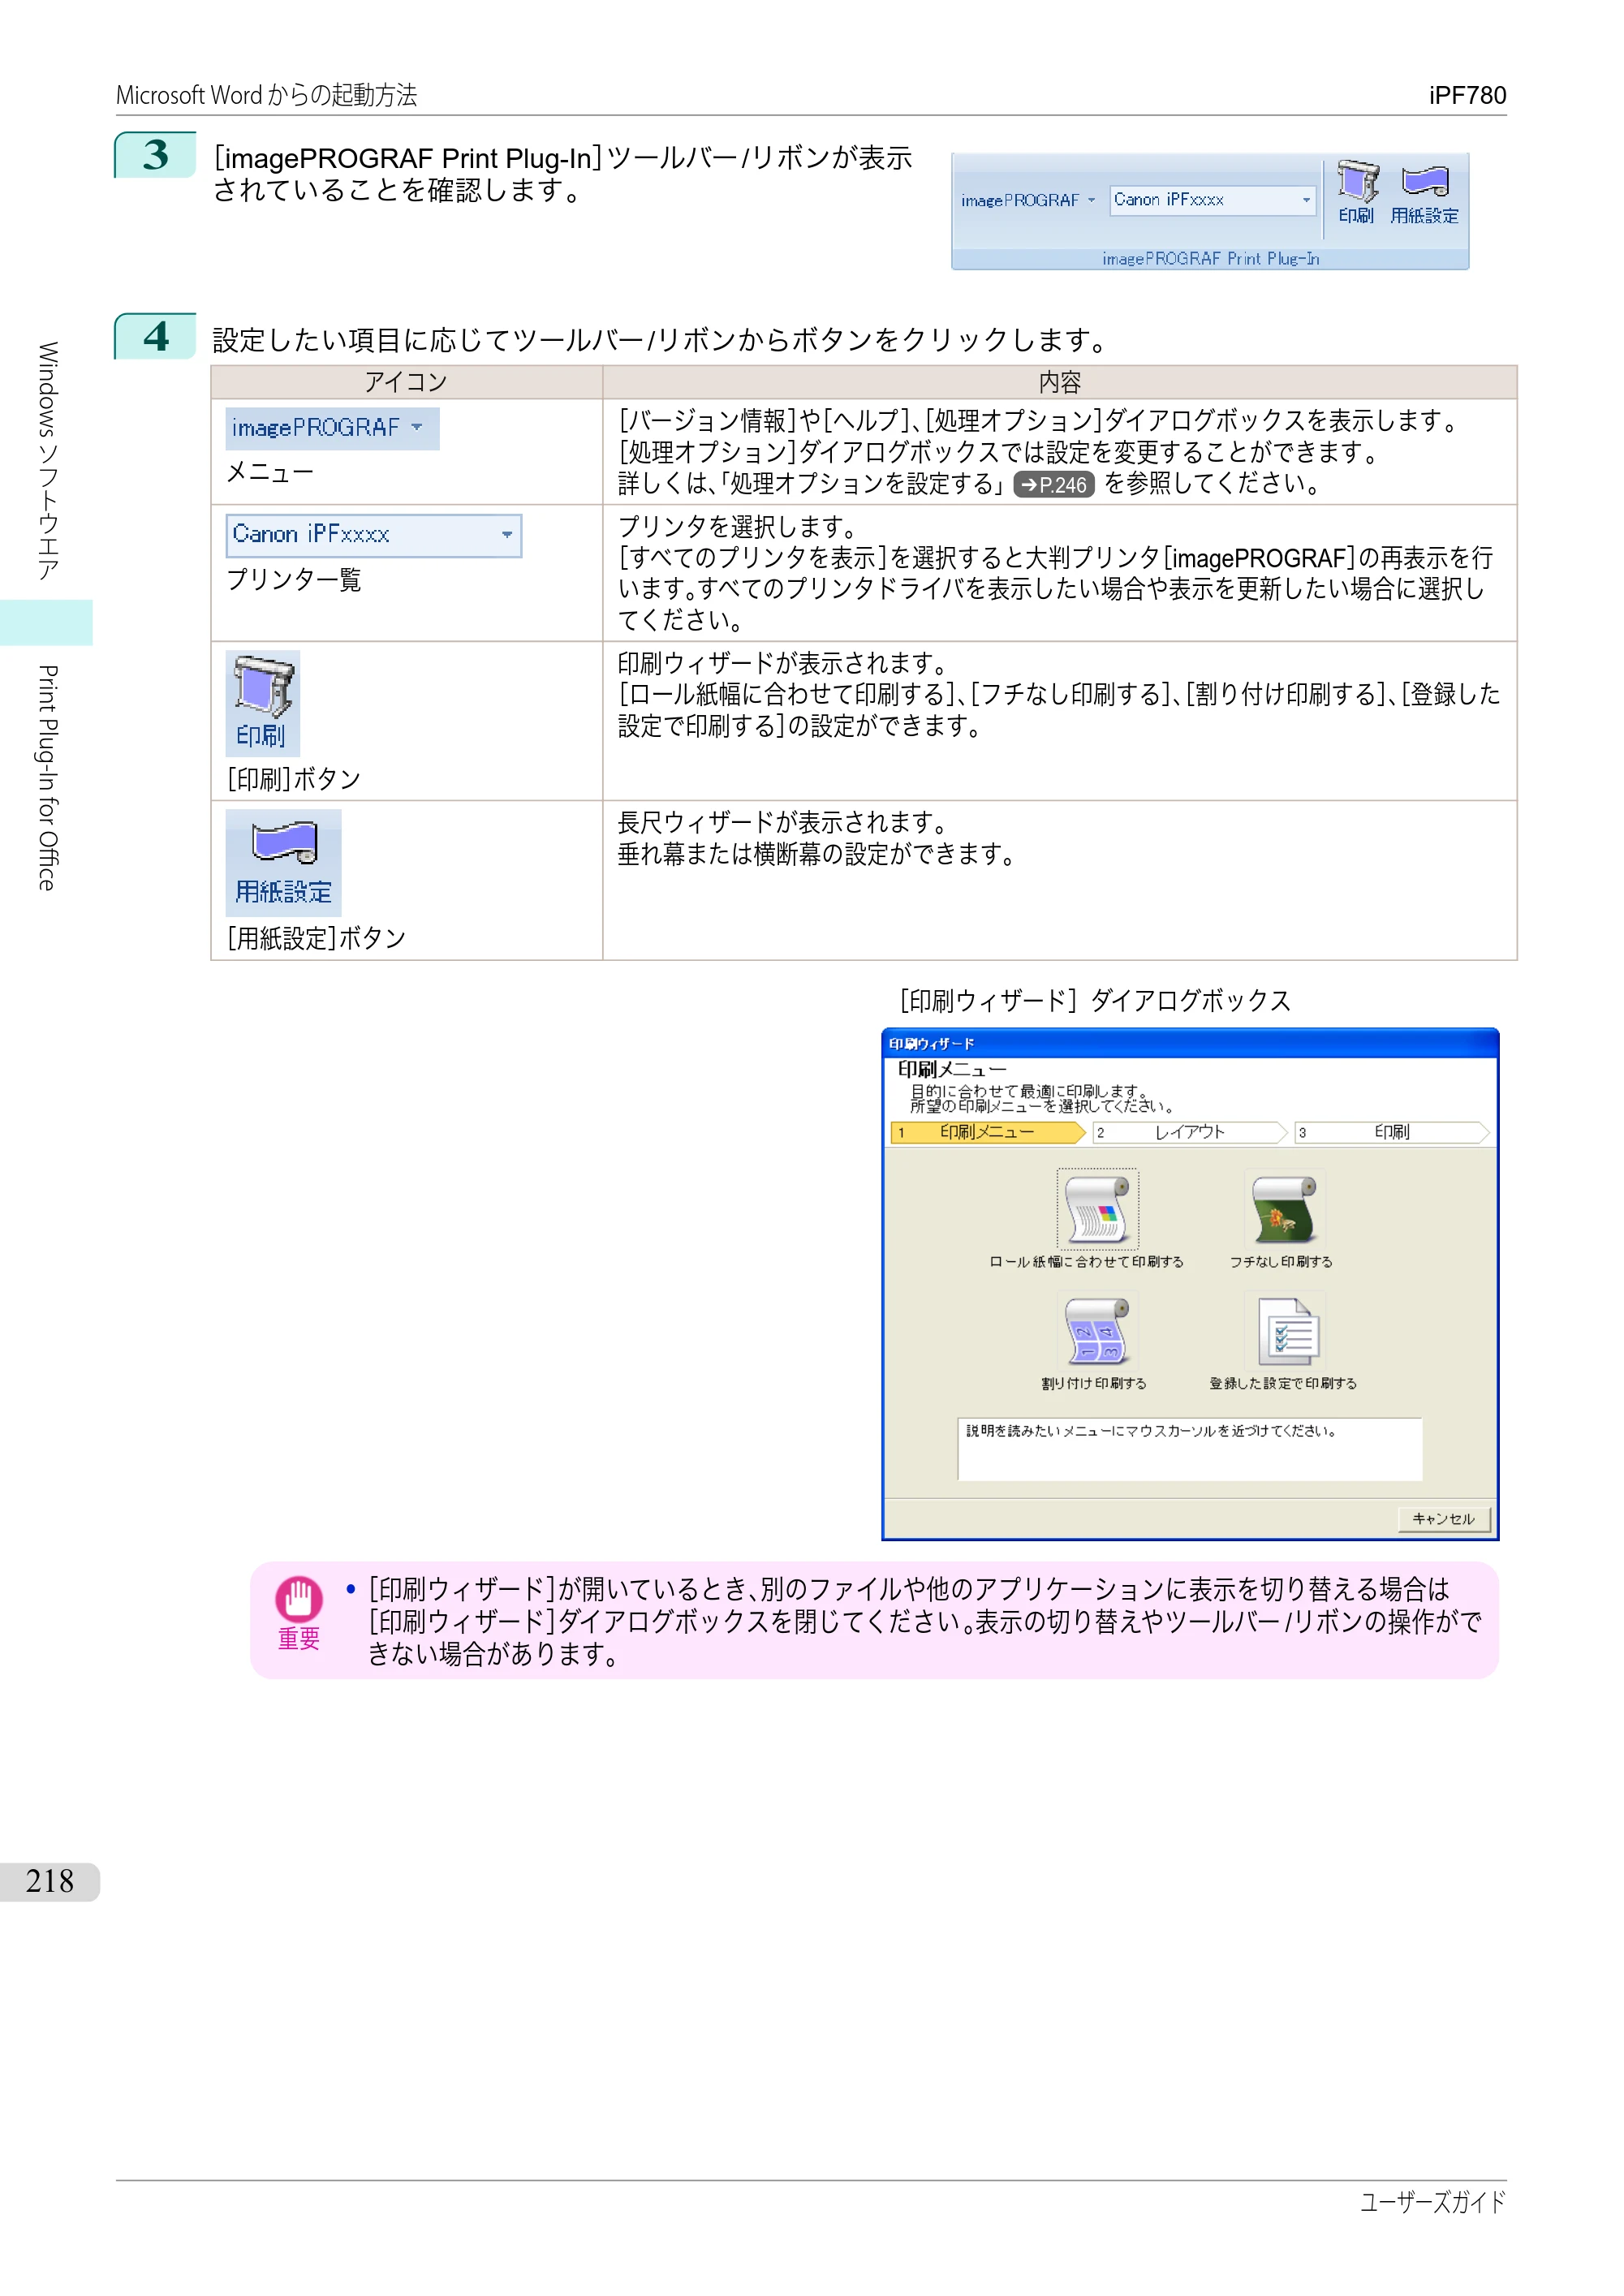1624x2296 pixels.
Task: Click the 用紙設定 icon in the ribbon toolbar
Action: 1425,194
